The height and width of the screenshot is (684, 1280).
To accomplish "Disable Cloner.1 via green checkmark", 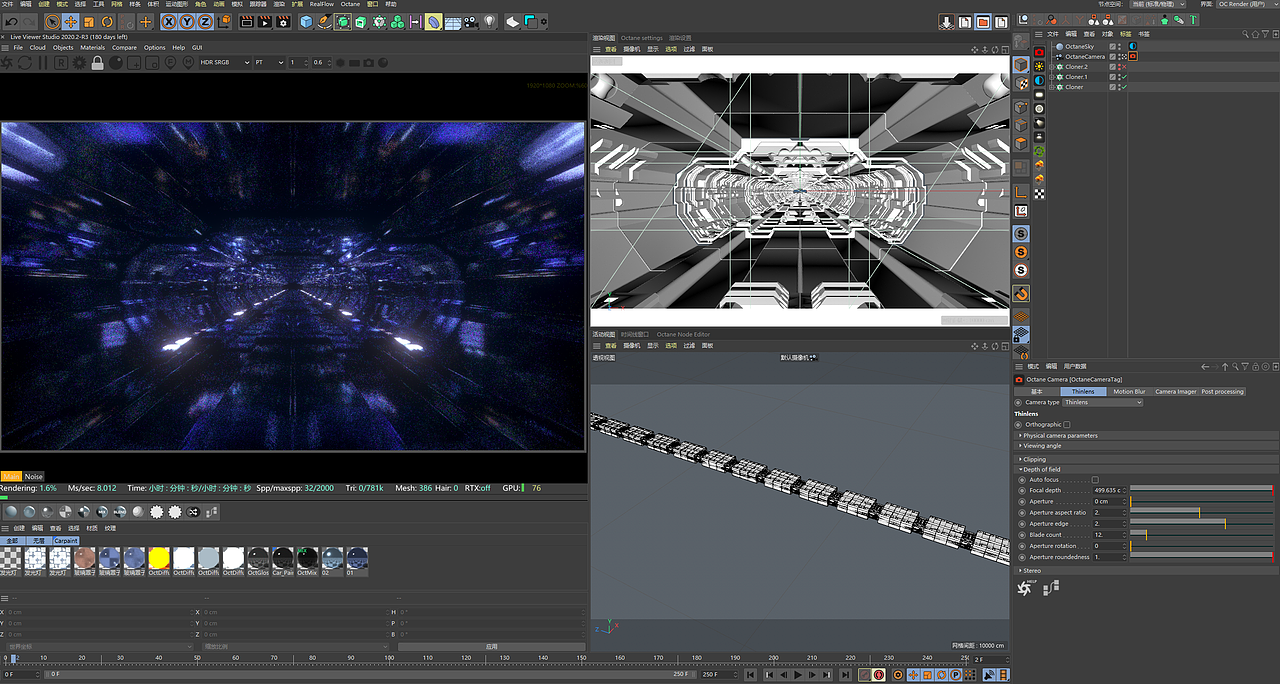I will 1124,77.
